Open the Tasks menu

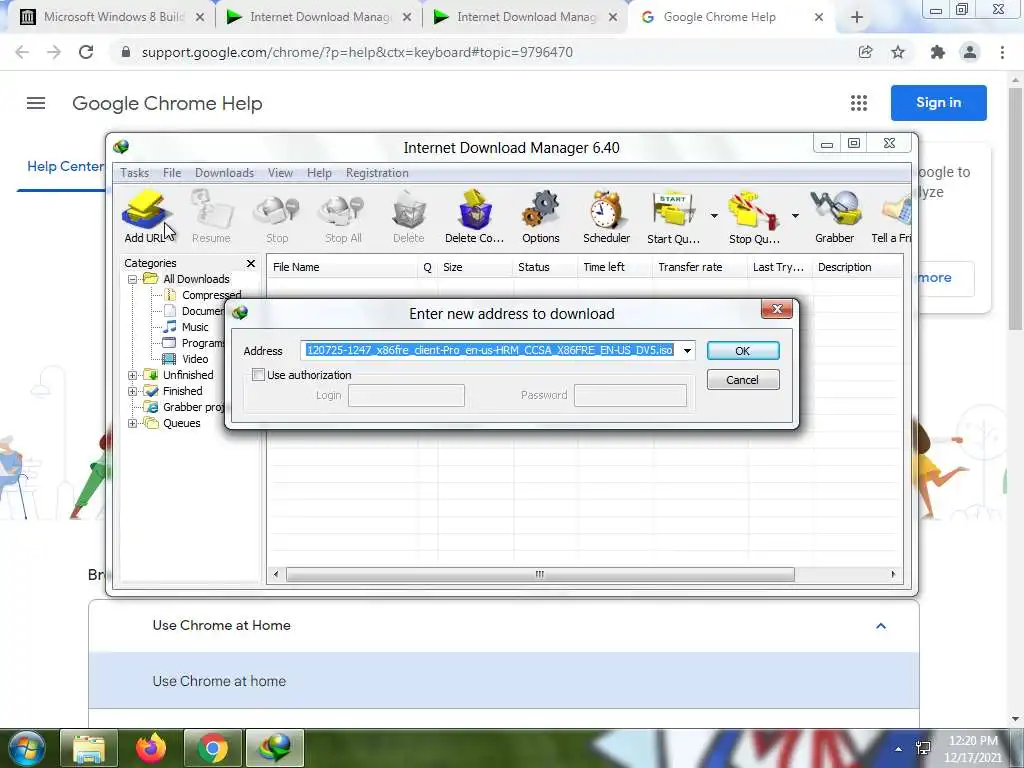134,173
